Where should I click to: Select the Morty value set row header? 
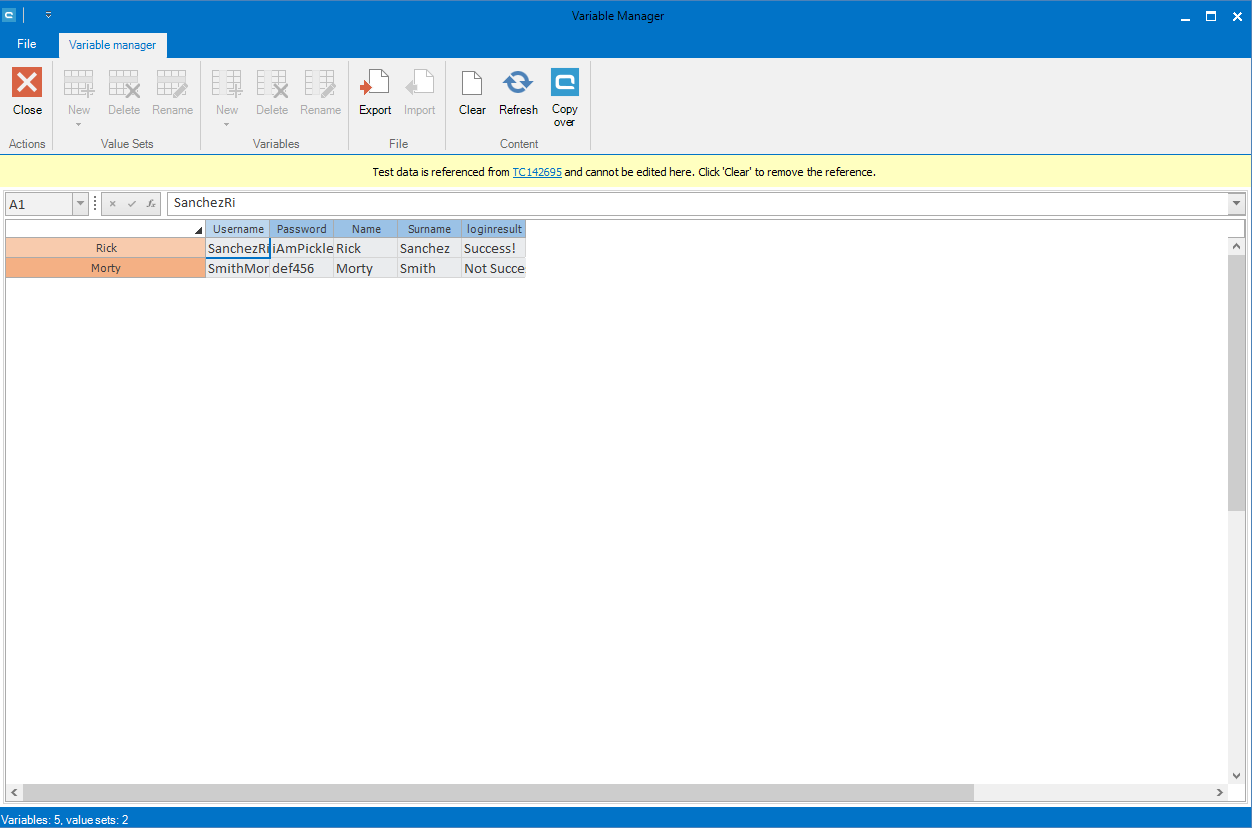point(106,268)
